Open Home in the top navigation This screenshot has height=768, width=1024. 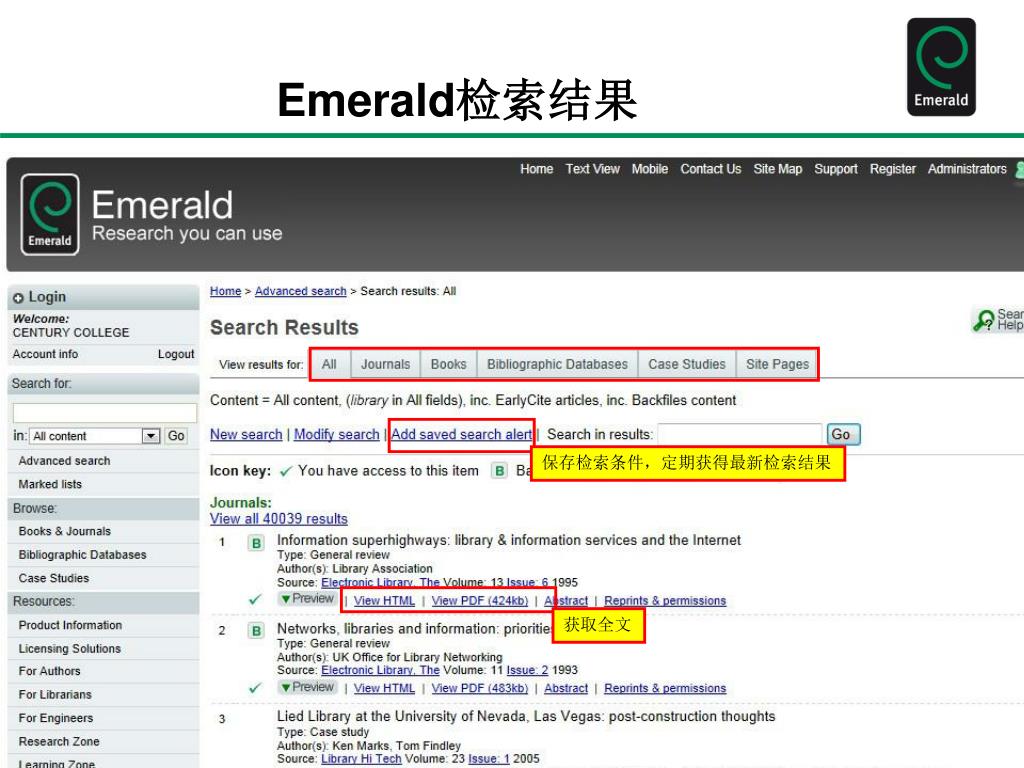coord(536,169)
